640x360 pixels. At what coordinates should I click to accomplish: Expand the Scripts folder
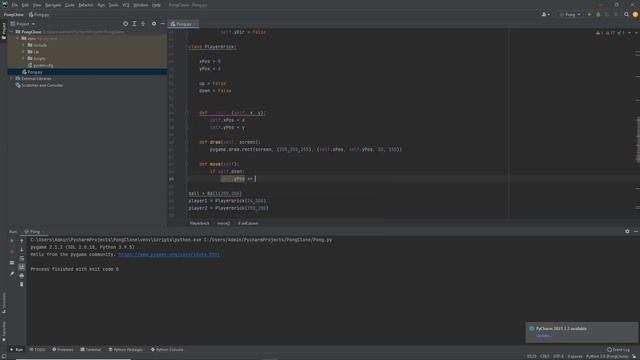tap(23, 58)
